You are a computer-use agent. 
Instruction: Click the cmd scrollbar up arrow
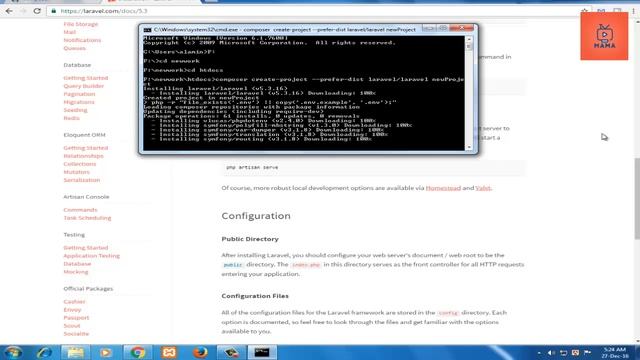(469, 39)
